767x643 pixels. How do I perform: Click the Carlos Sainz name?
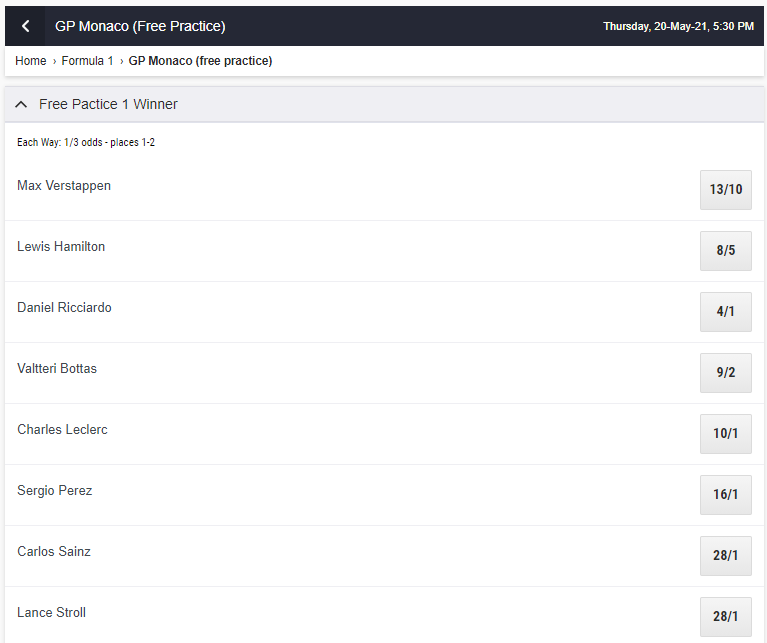tap(54, 552)
